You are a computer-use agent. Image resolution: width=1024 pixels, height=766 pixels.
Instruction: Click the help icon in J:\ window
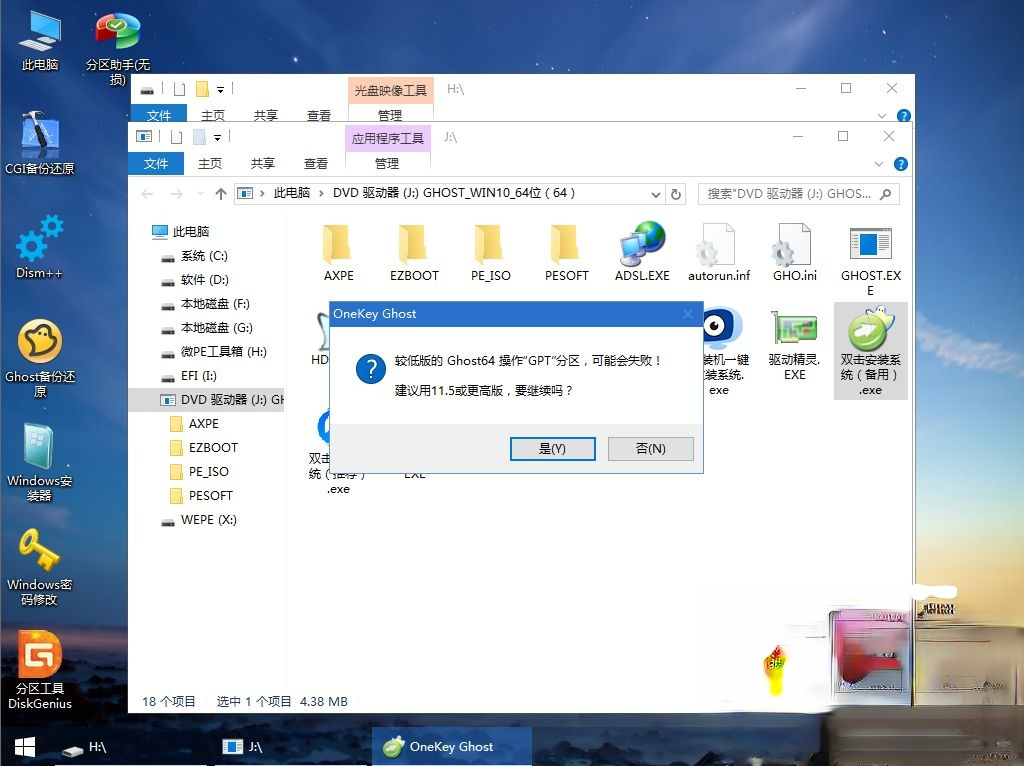901,164
